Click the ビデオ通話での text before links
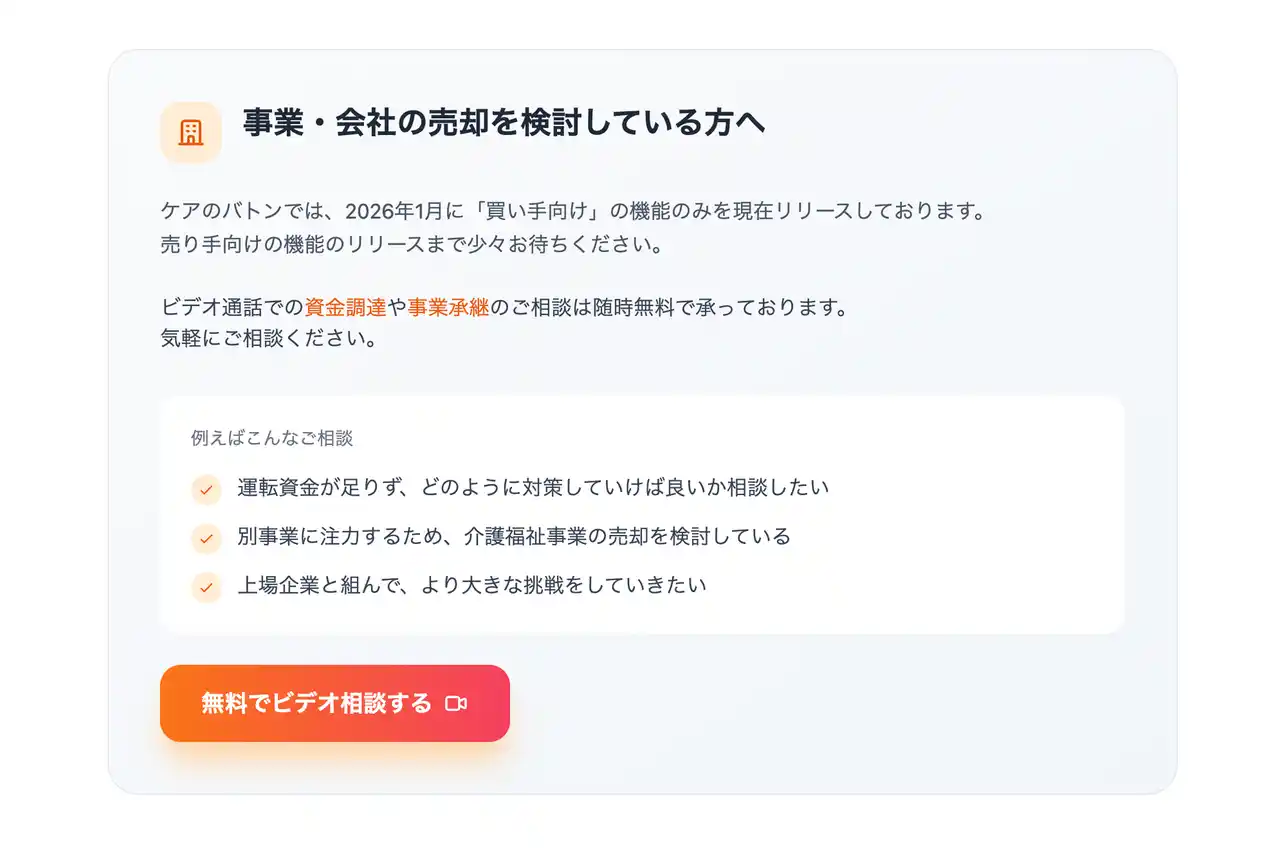Image resolution: width=1280 pixels, height=850 pixels. point(232,308)
